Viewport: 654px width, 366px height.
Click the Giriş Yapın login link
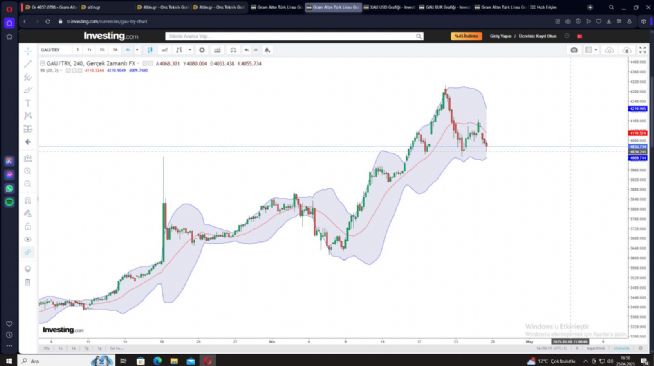coord(500,36)
